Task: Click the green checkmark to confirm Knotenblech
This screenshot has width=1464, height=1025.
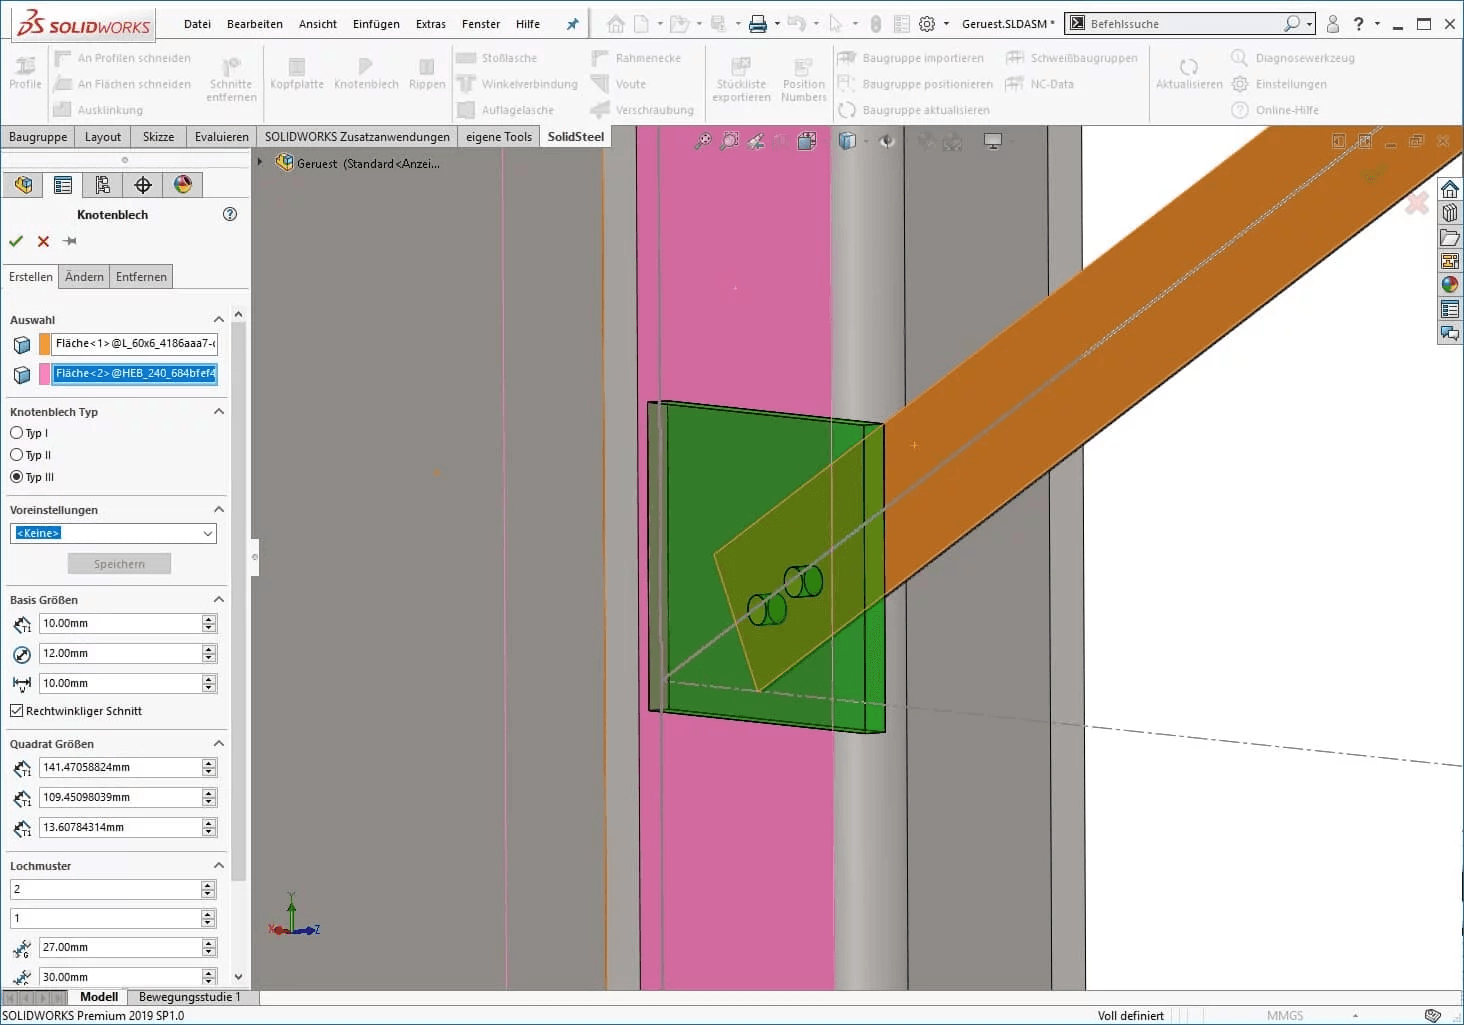Action: click(16, 241)
